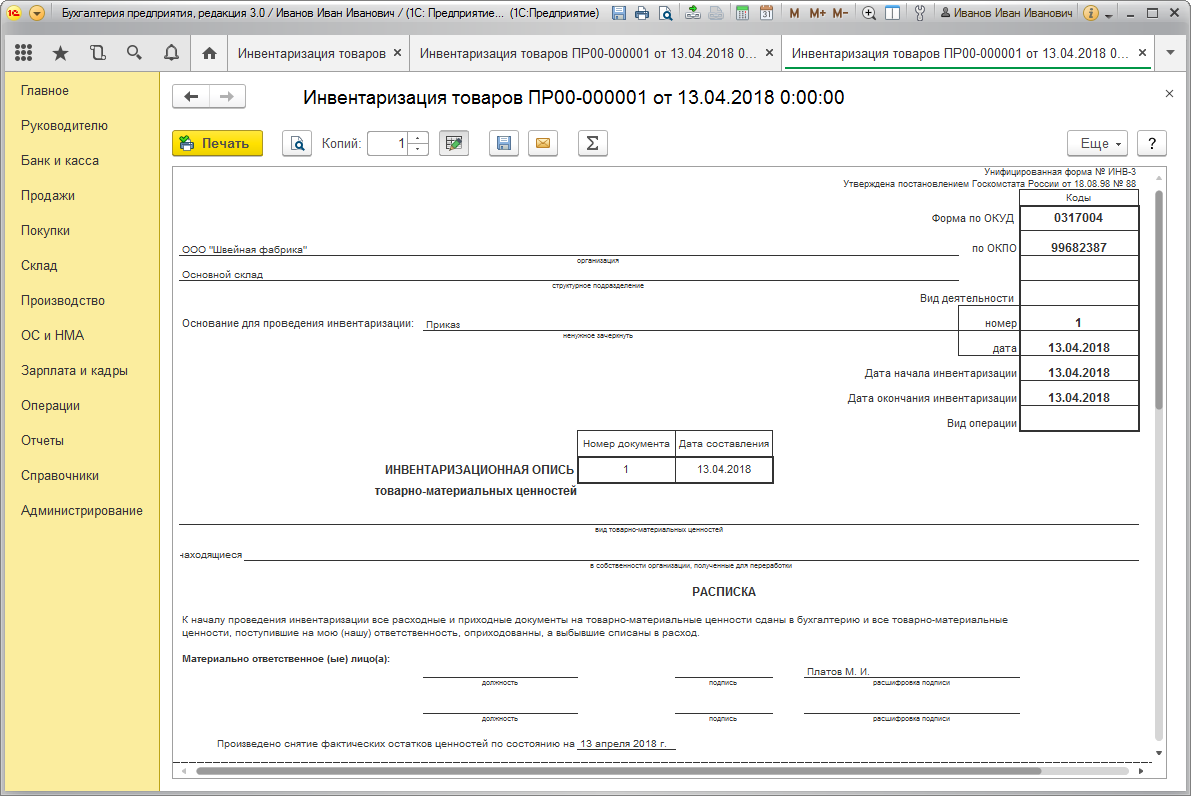This screenshot has width=1191, height=796.
Task: Open the Склад section in sidebar
Action: click(x=39, y=266)
